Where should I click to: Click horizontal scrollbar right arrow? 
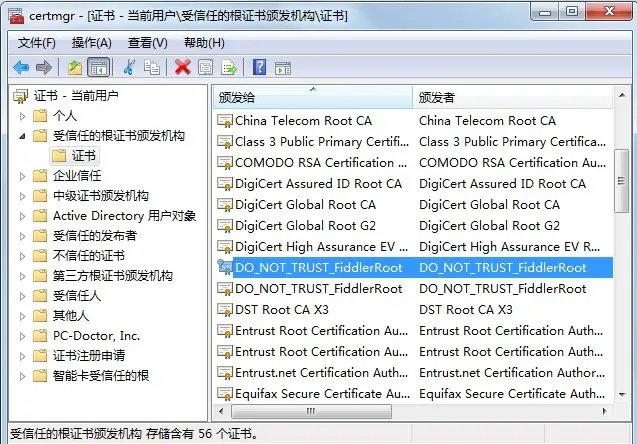605,411
